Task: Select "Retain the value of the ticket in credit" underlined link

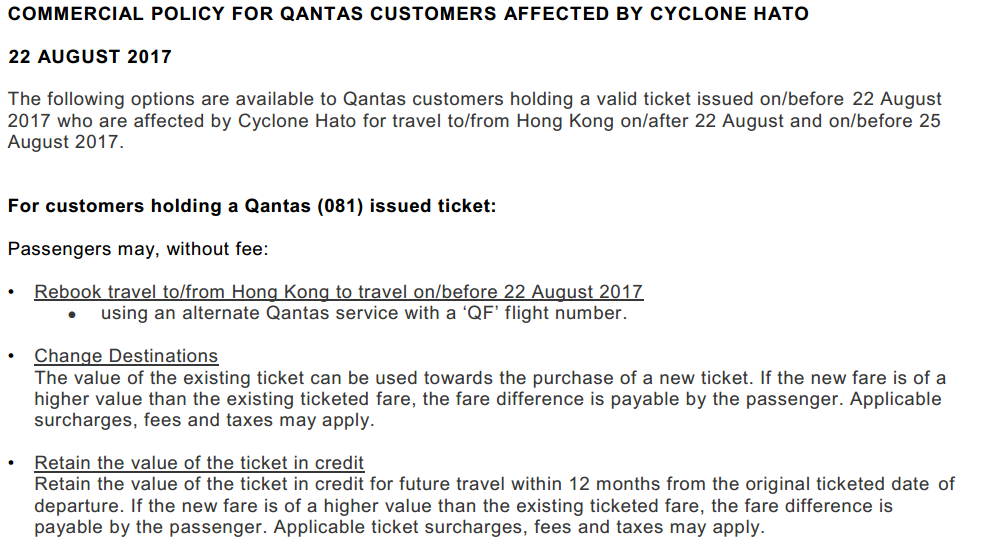Action: (199, 463)
